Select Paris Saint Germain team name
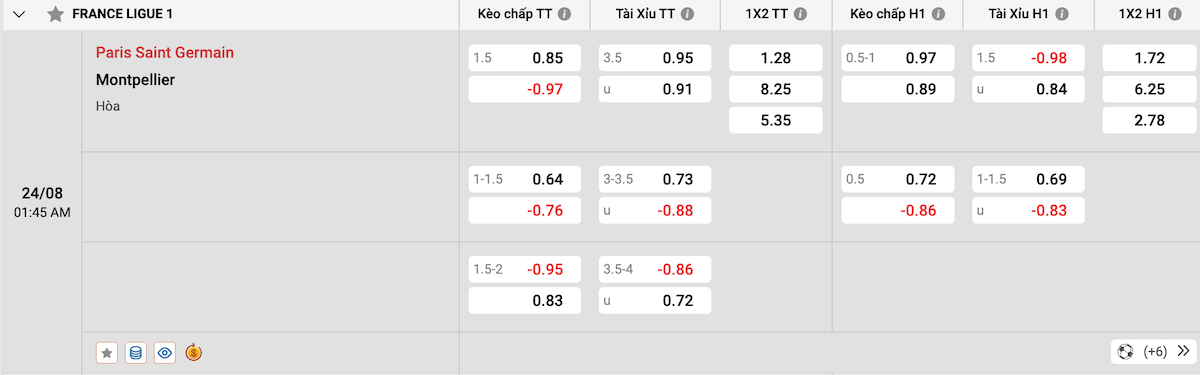The image size is (1200, 375). coord(165,52)
